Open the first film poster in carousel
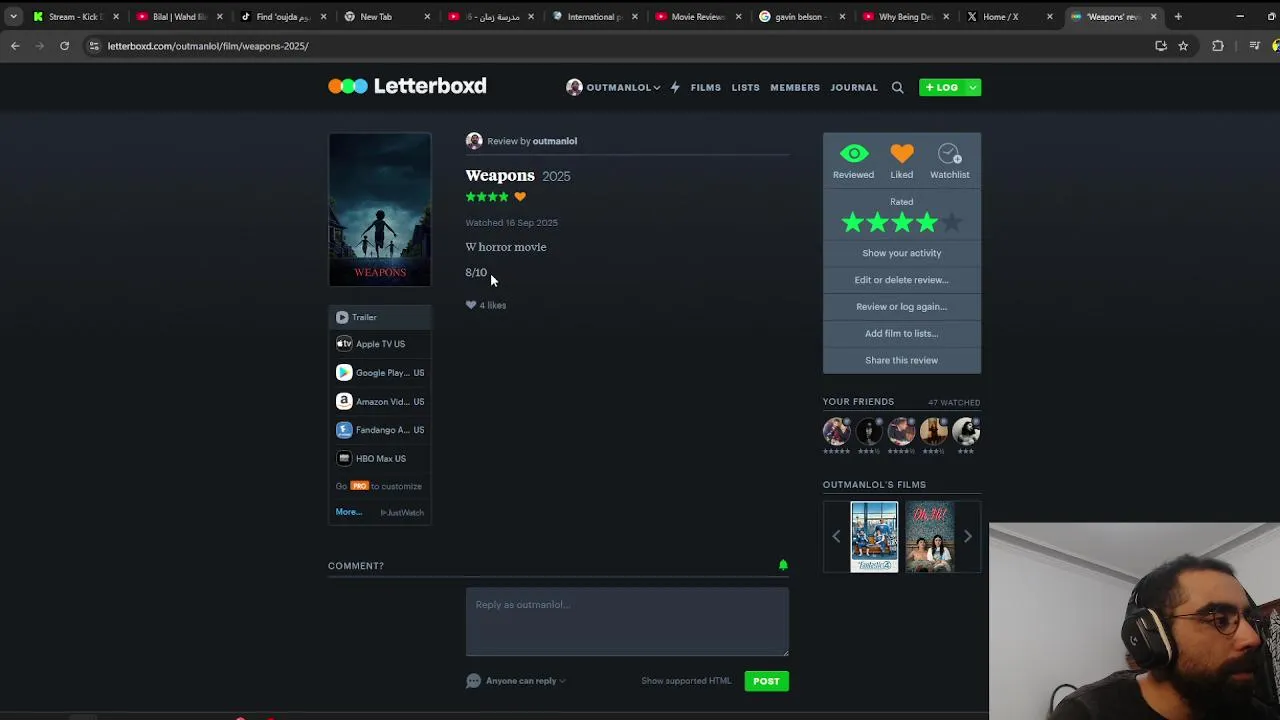1280x720 pixels. pyautogui.click(x=874, y=537)
